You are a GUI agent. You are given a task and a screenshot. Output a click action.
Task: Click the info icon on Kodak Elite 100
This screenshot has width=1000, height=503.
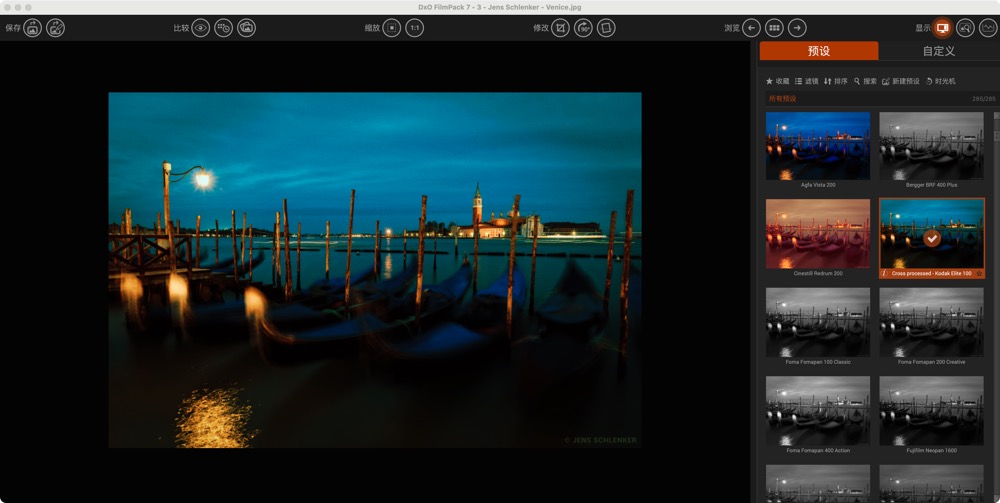pos(884,273)
